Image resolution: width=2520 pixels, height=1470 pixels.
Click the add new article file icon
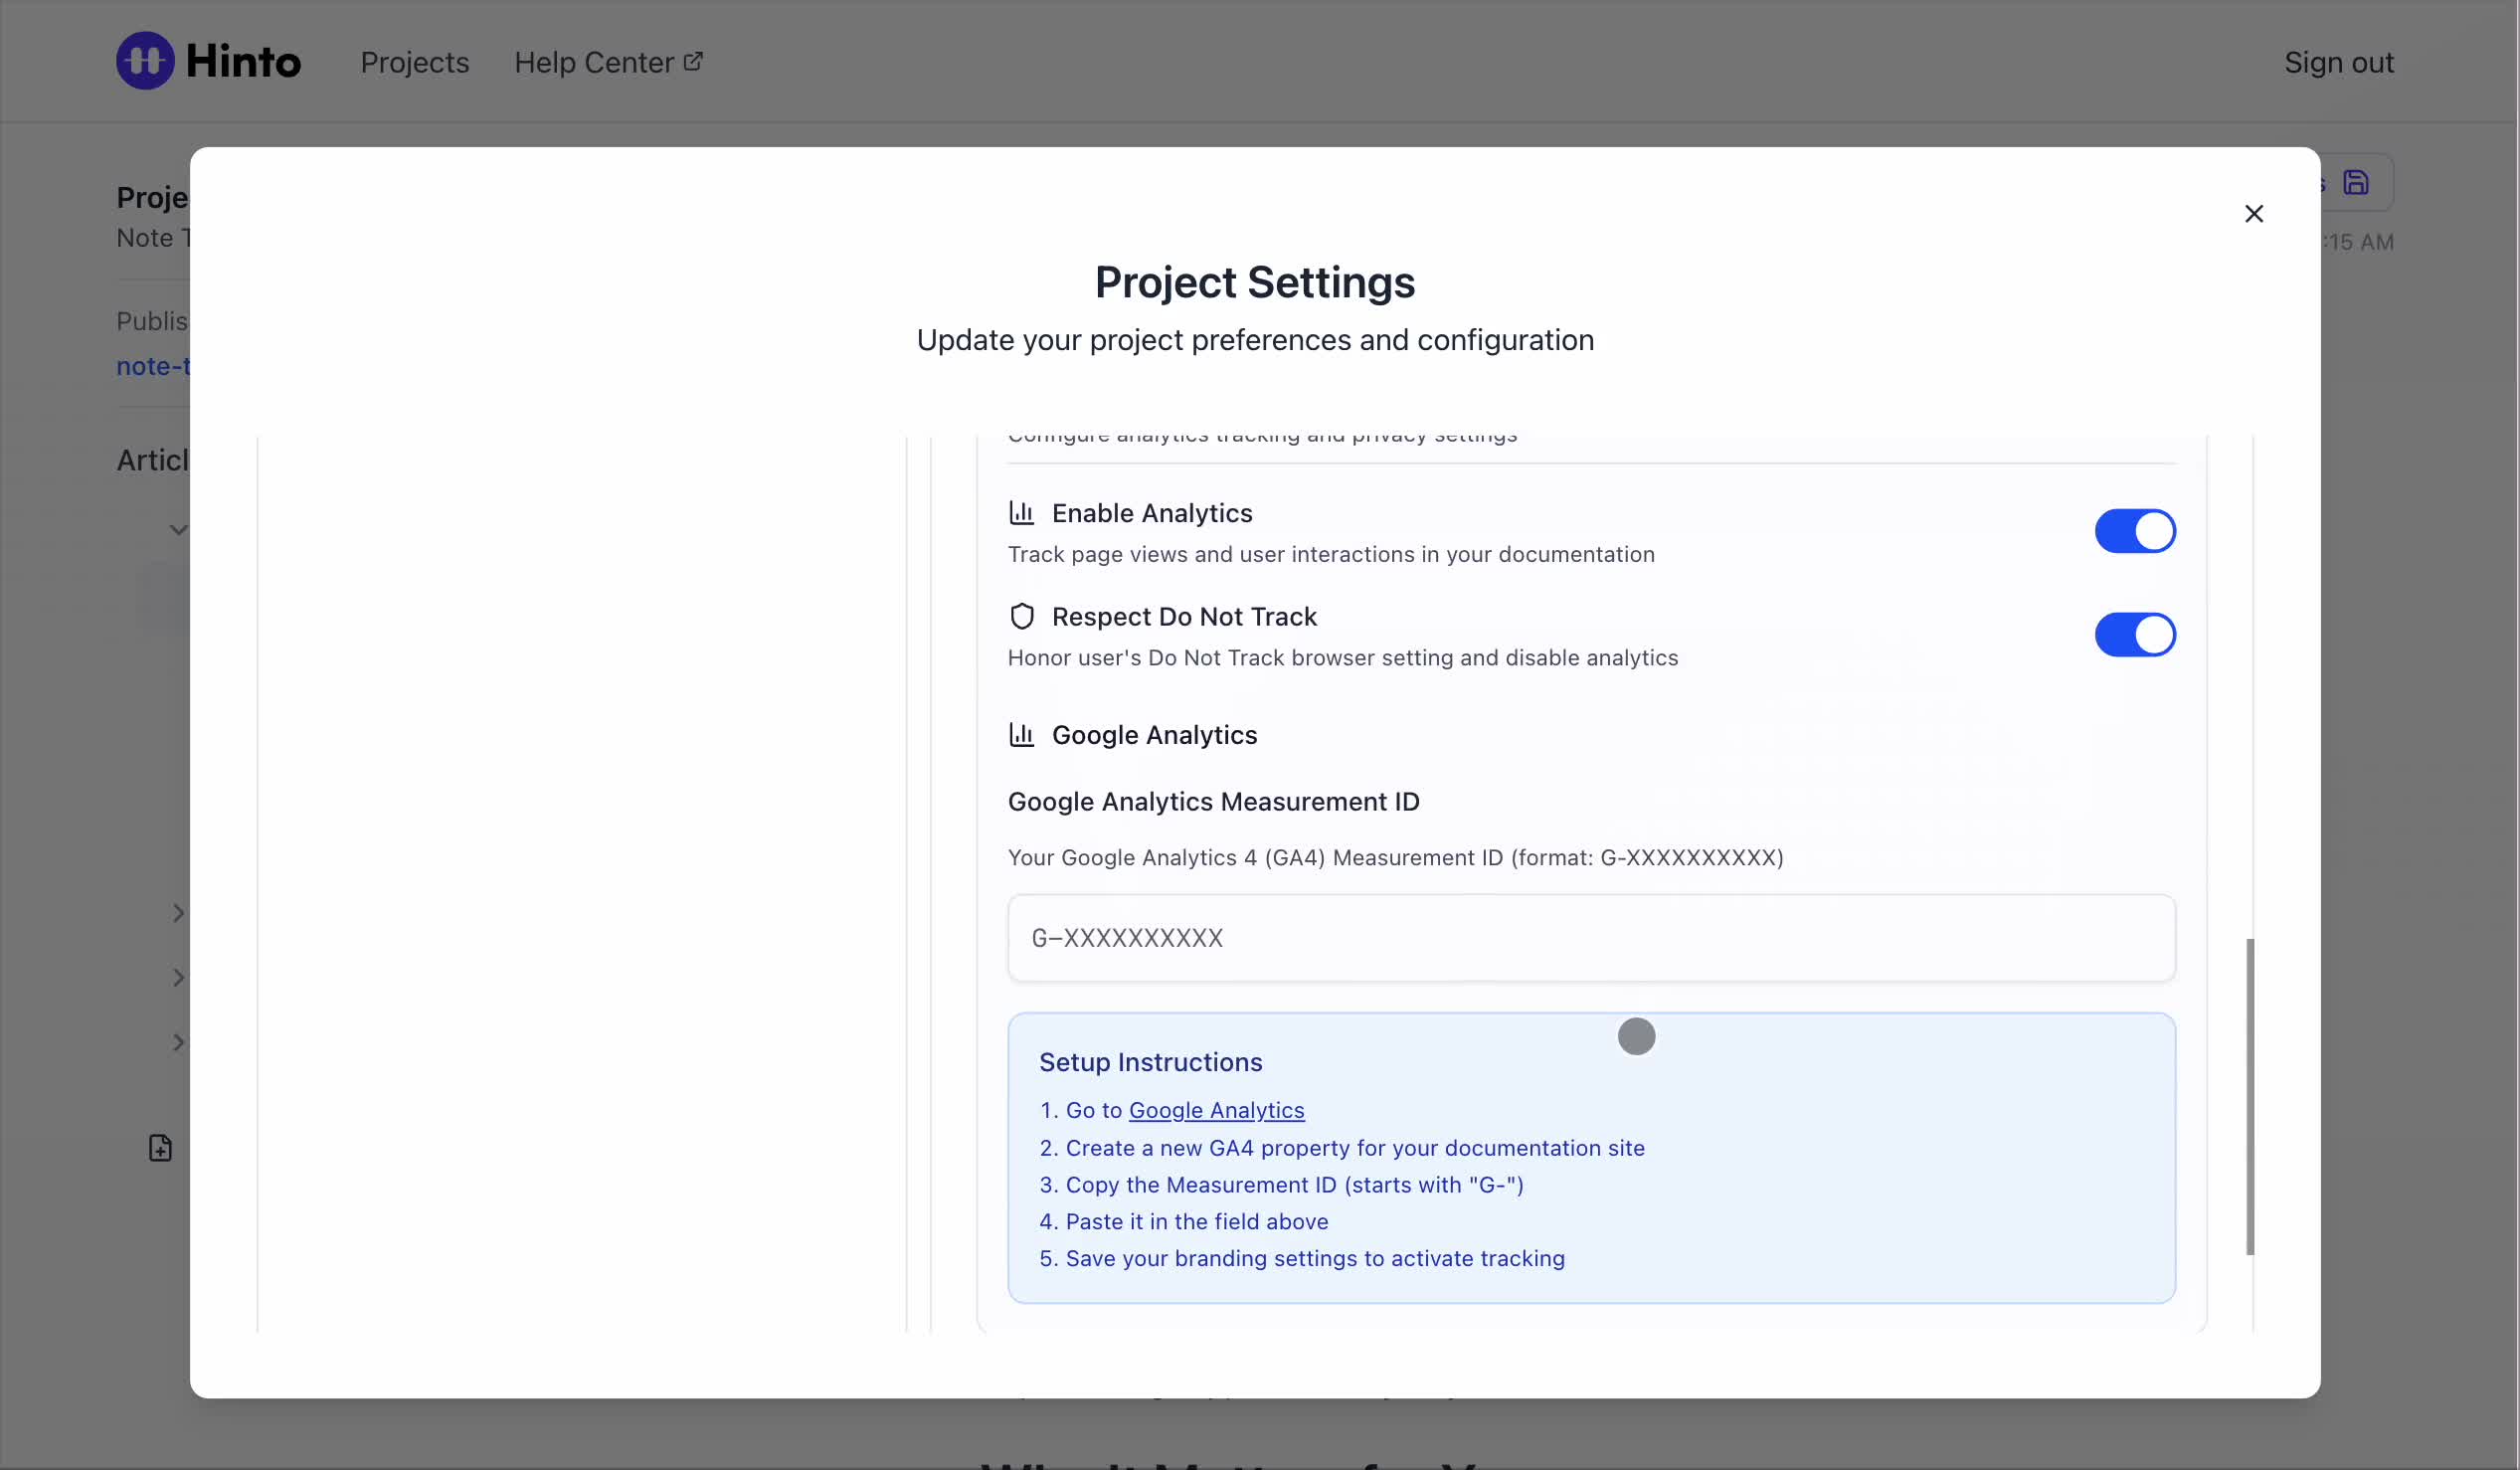click(160, 1147)
